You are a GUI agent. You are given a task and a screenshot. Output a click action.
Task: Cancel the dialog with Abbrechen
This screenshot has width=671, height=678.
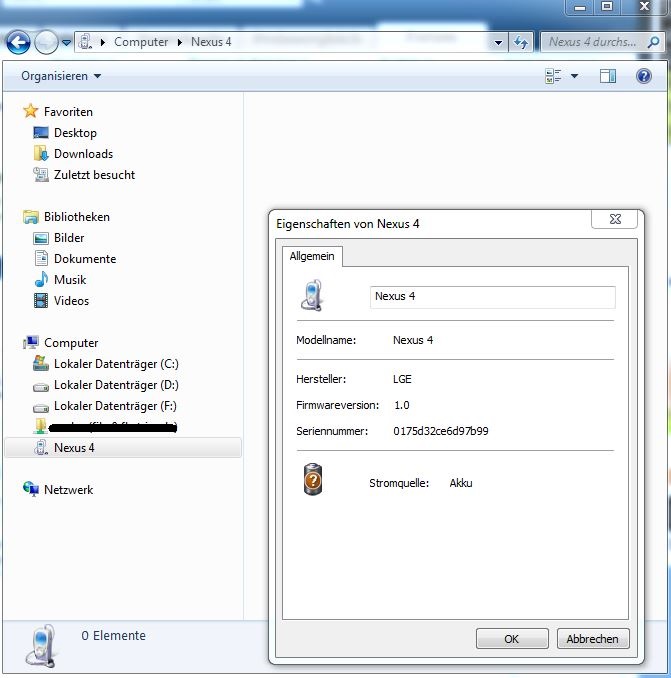point(593,639)
